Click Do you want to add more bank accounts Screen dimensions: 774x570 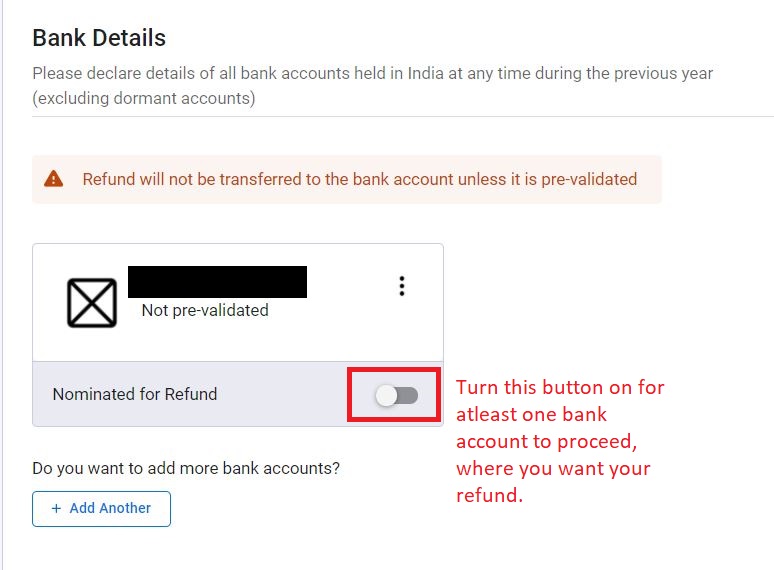point(186,468)
